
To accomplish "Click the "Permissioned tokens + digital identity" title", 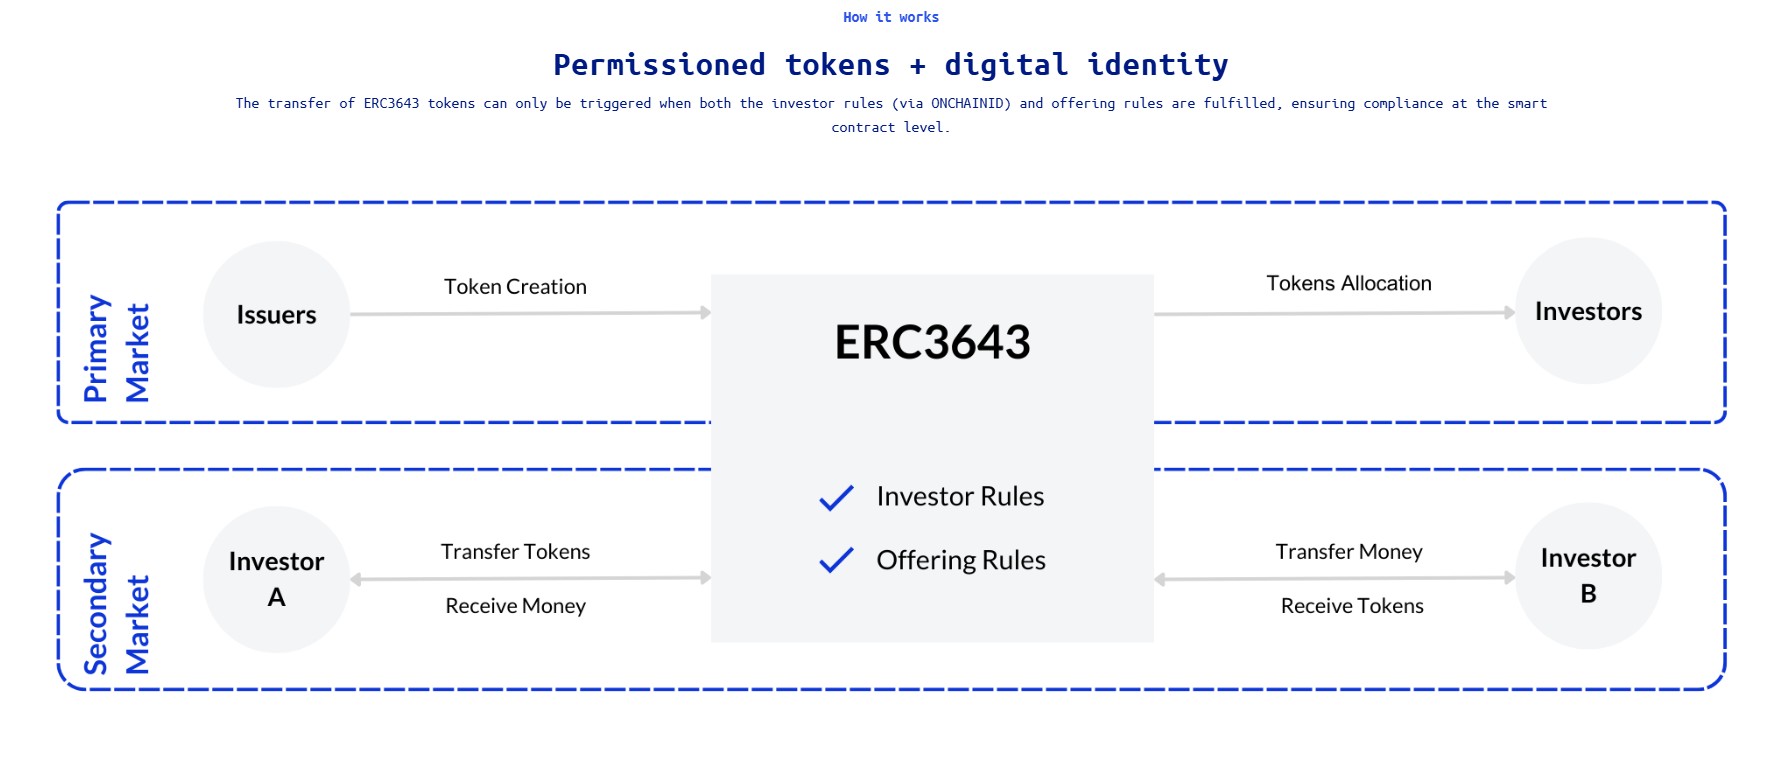I will click(890, 65).
